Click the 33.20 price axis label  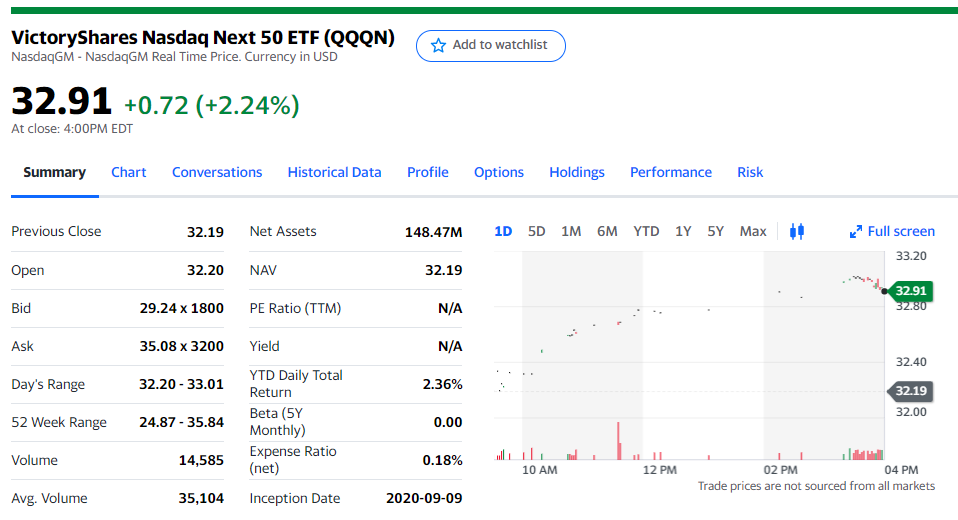(x=911, y=256)
